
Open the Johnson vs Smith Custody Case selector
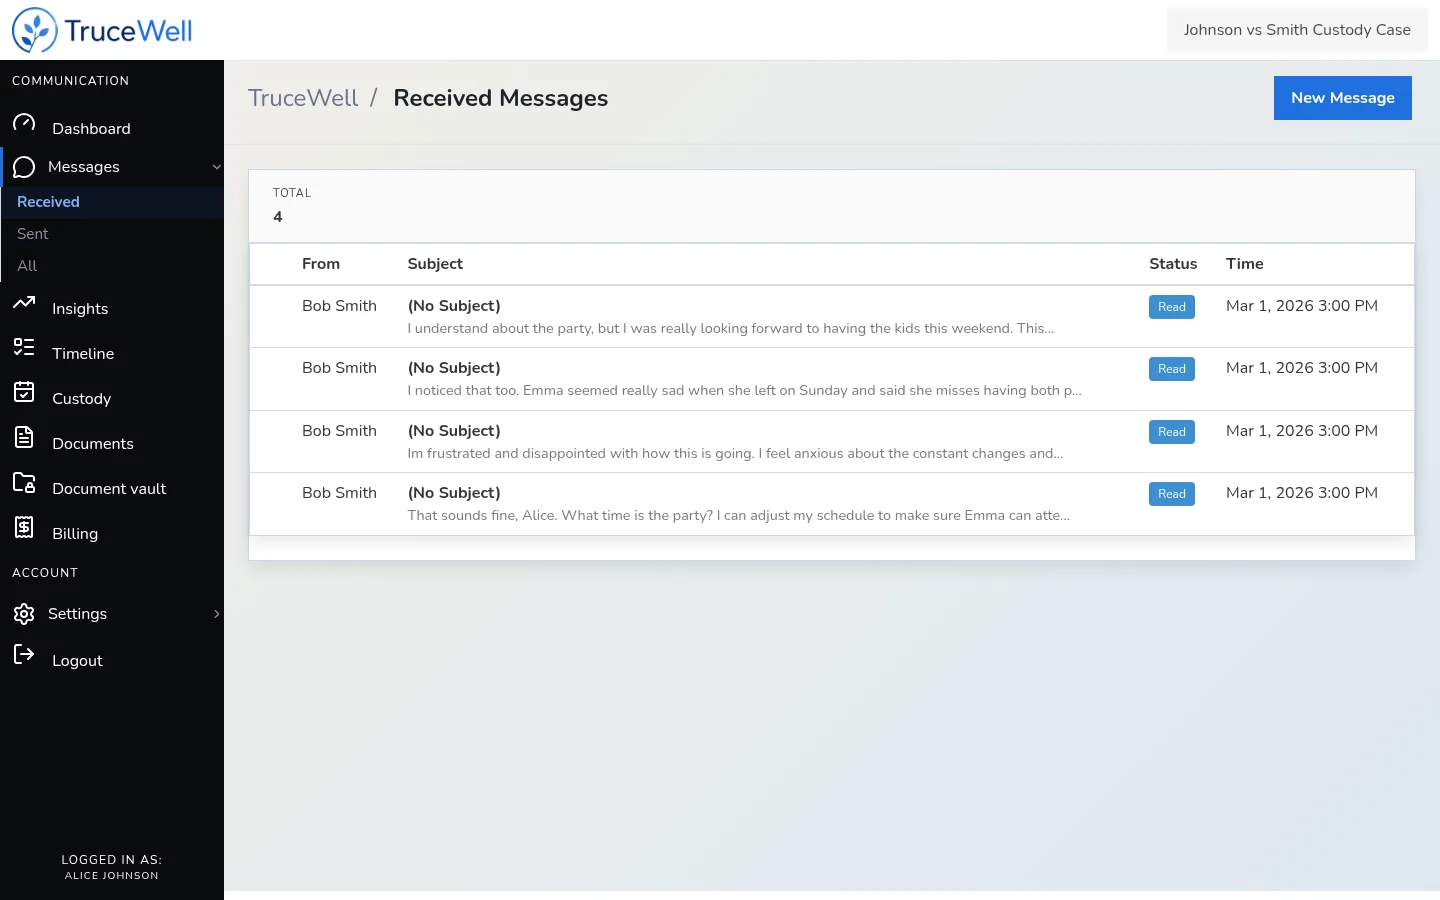point(1297,30)
